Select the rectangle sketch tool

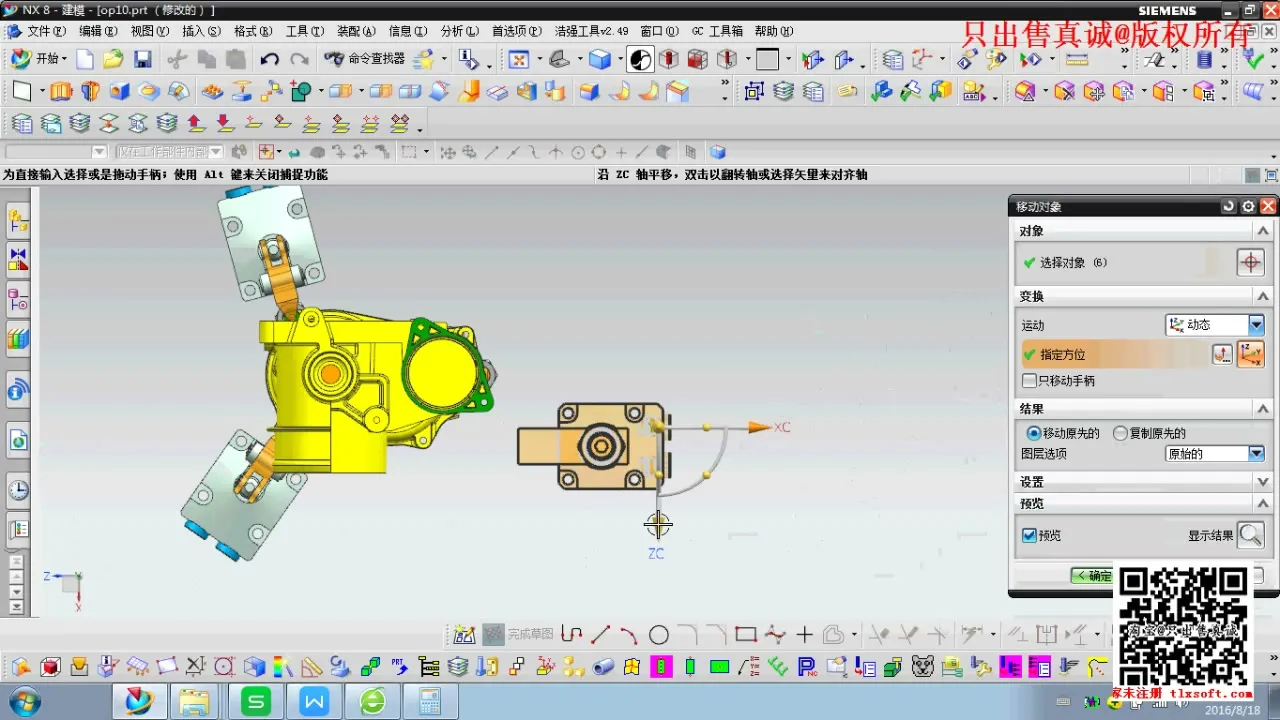coord(745,635)
